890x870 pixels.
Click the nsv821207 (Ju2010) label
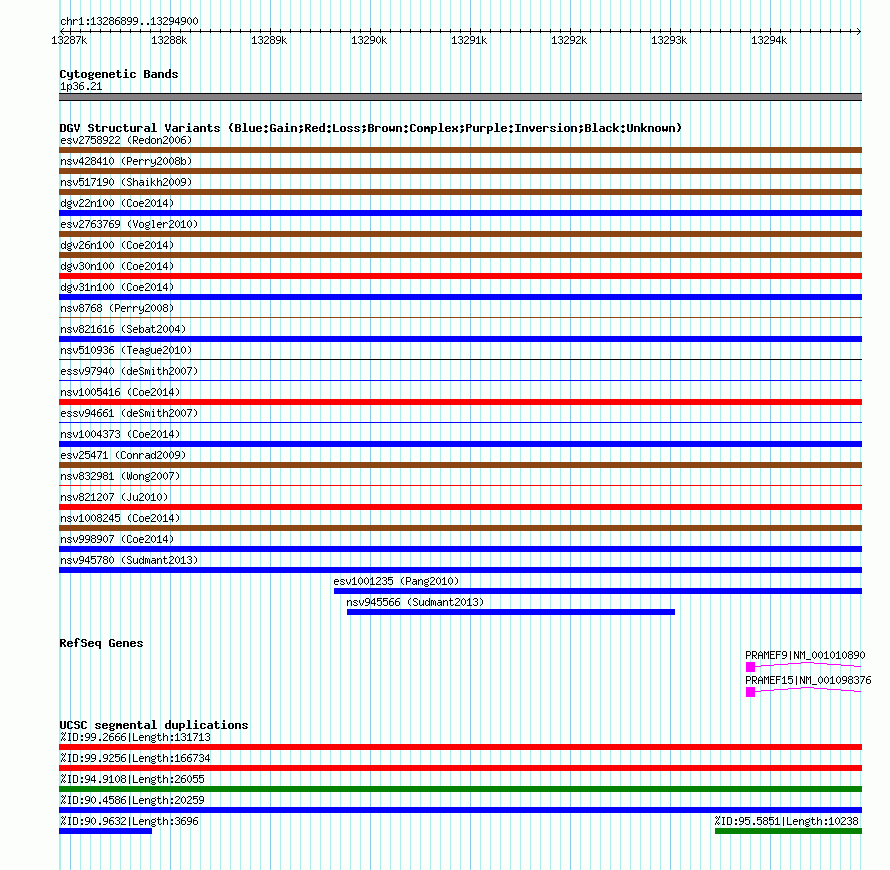[114, 497]
